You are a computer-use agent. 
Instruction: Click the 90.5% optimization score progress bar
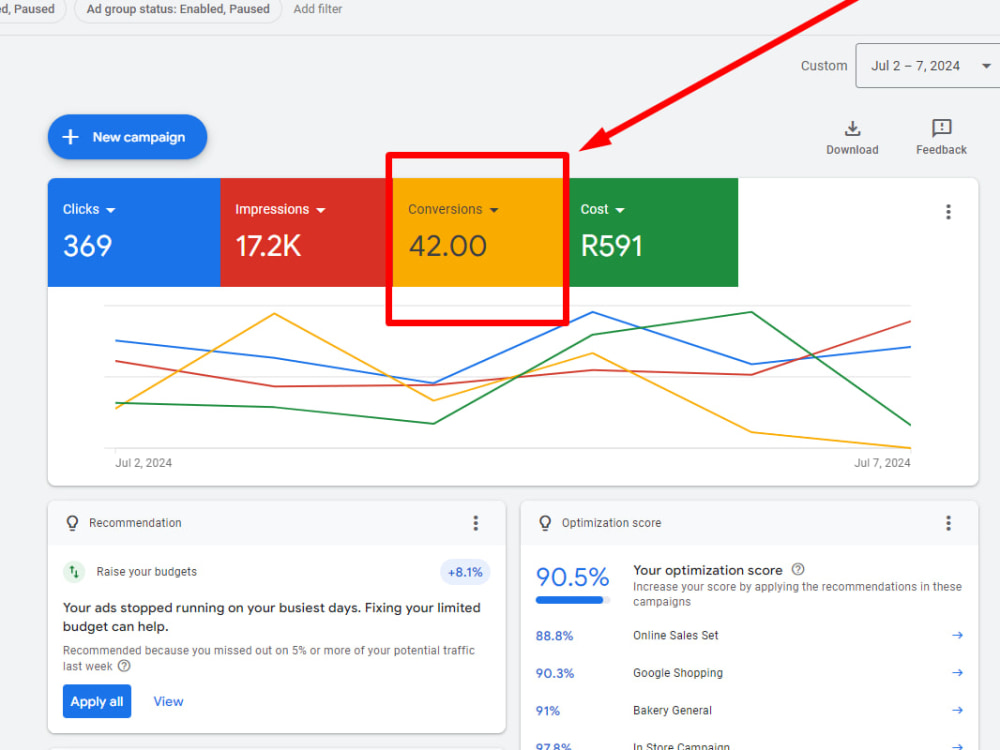(573, 599)
